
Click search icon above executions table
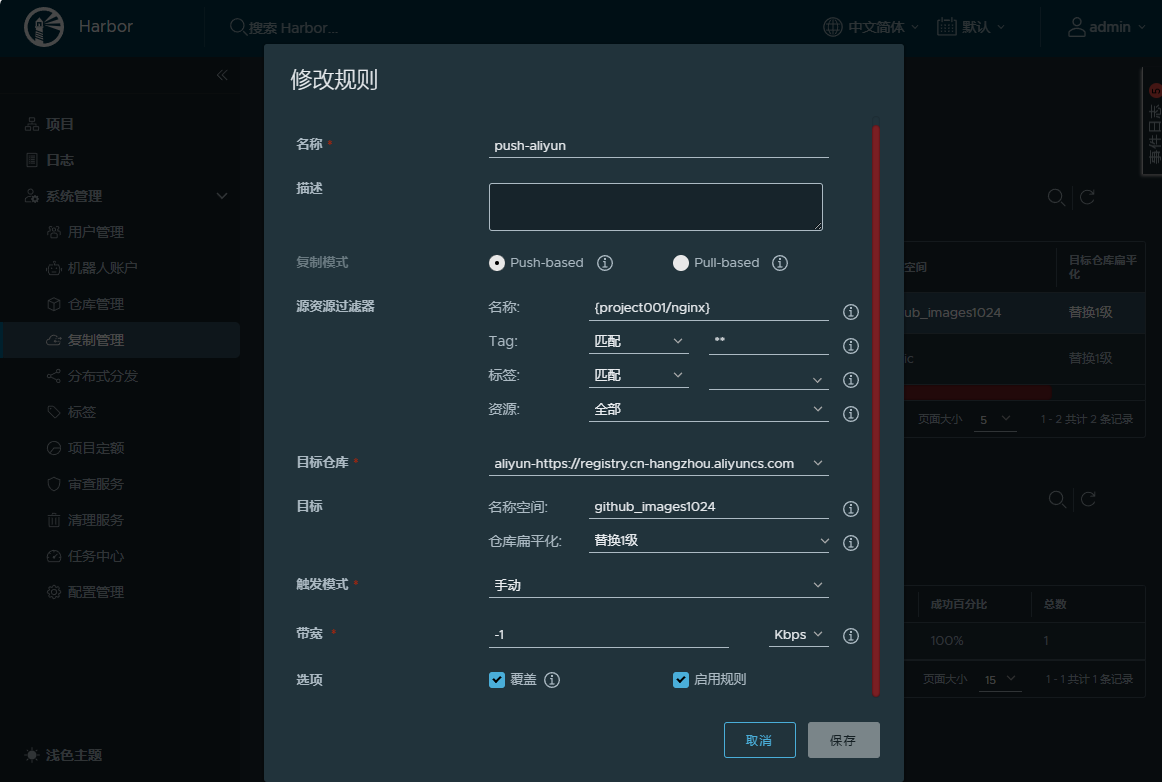(x=1058, y=499)
